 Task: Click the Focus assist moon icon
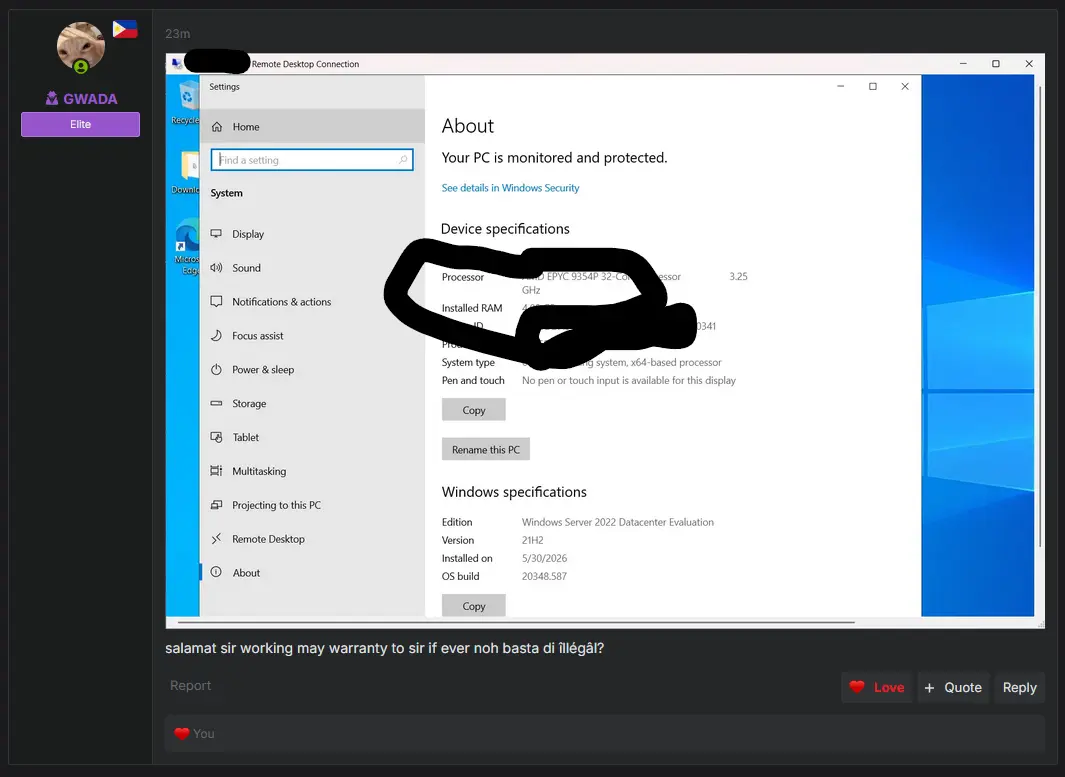point(216,336)
